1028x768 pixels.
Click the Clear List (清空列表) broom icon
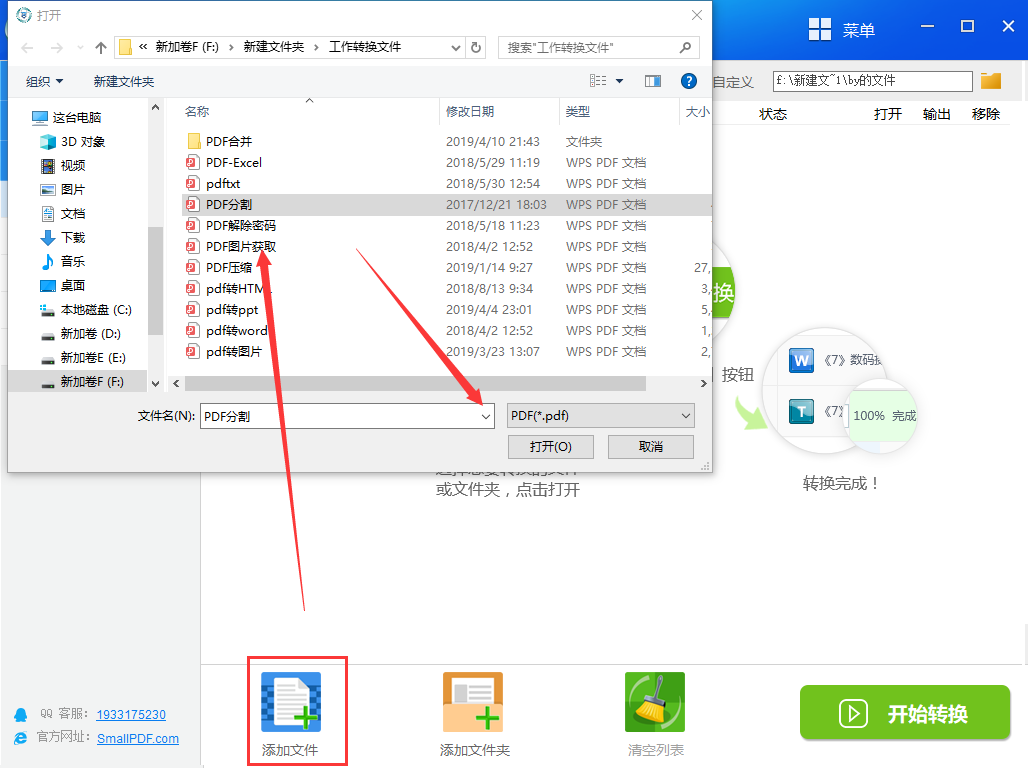tap(654, 702)
